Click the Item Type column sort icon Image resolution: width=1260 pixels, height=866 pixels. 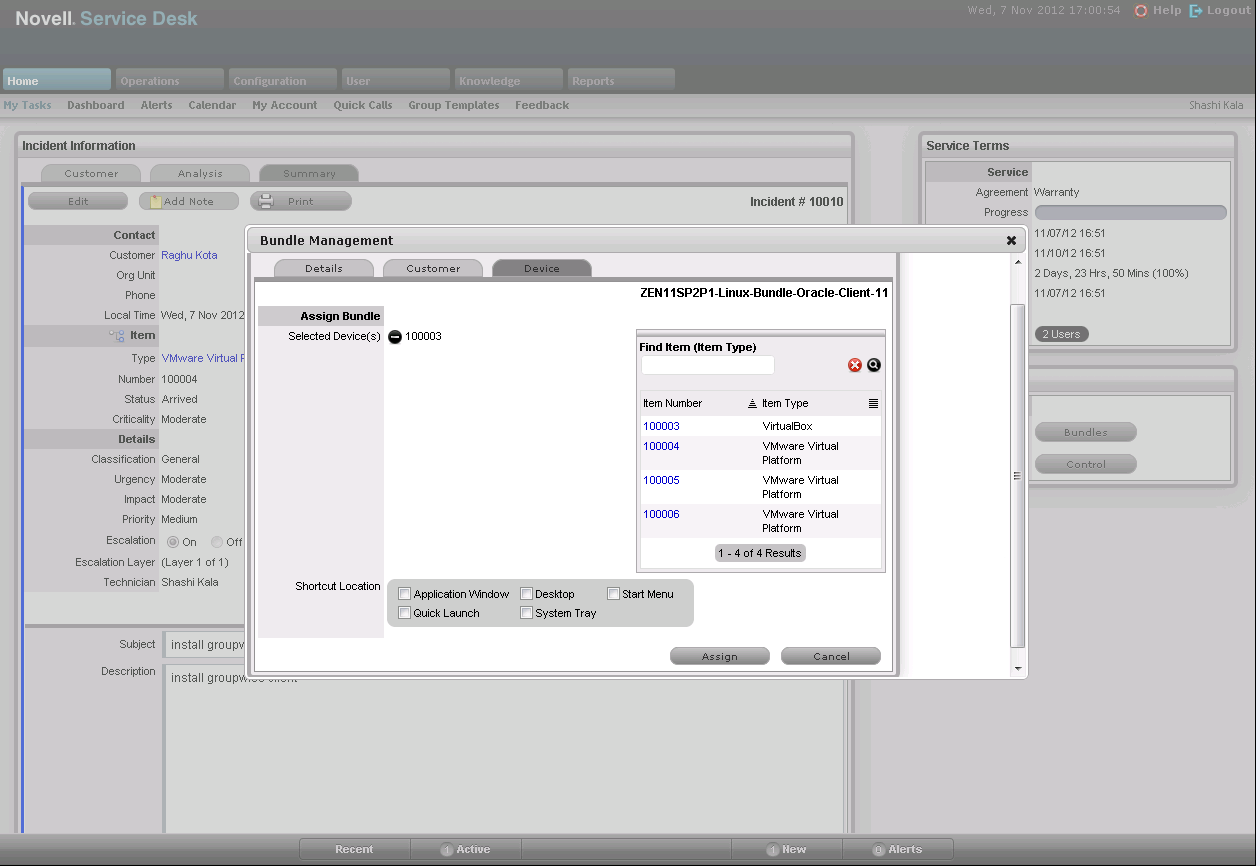pyautogui.click(x=873, y=404)
